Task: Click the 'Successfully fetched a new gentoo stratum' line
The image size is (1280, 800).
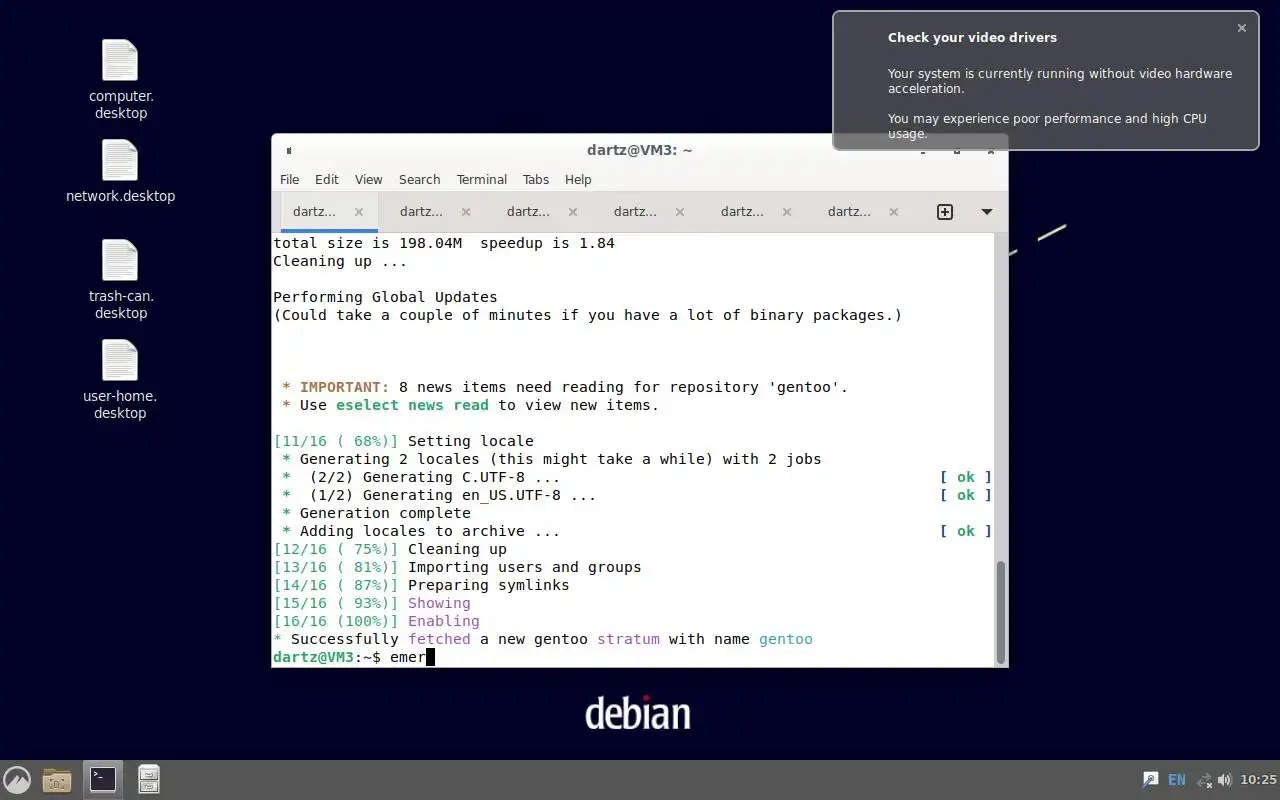Action: tap(543, 639)
